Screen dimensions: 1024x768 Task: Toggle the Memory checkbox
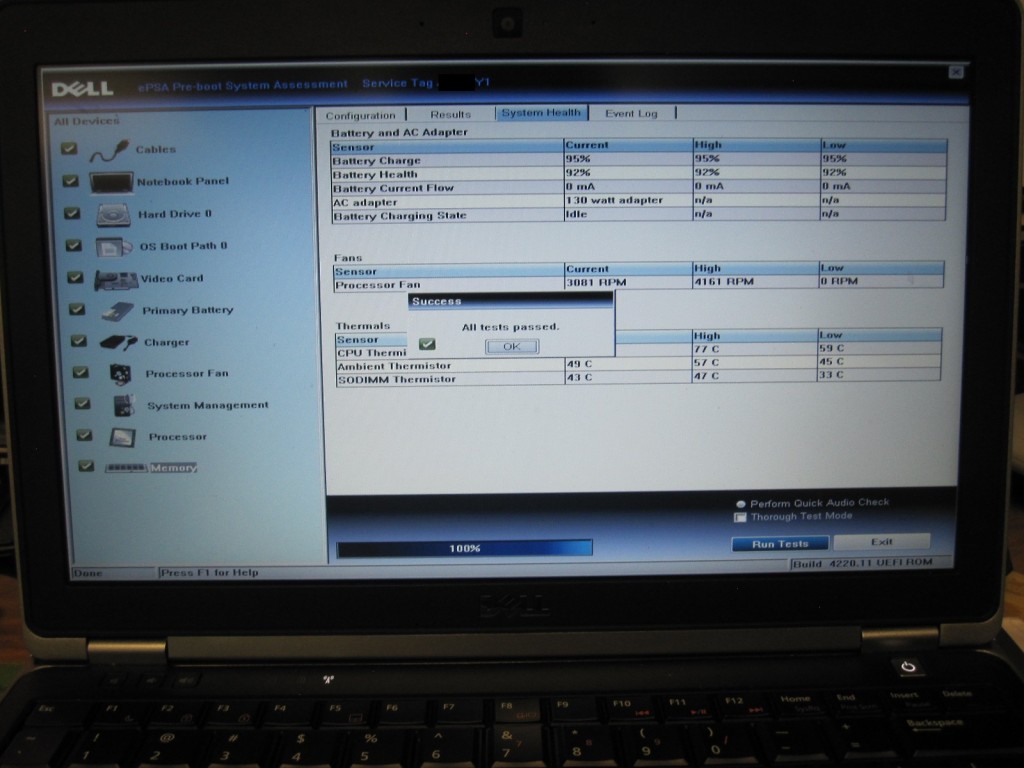pos(86,466)
